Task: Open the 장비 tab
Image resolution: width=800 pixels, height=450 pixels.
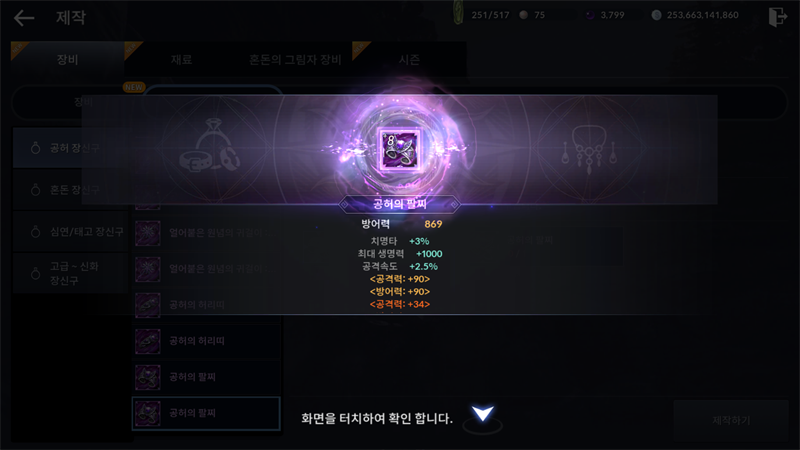Action: point(67,59)
